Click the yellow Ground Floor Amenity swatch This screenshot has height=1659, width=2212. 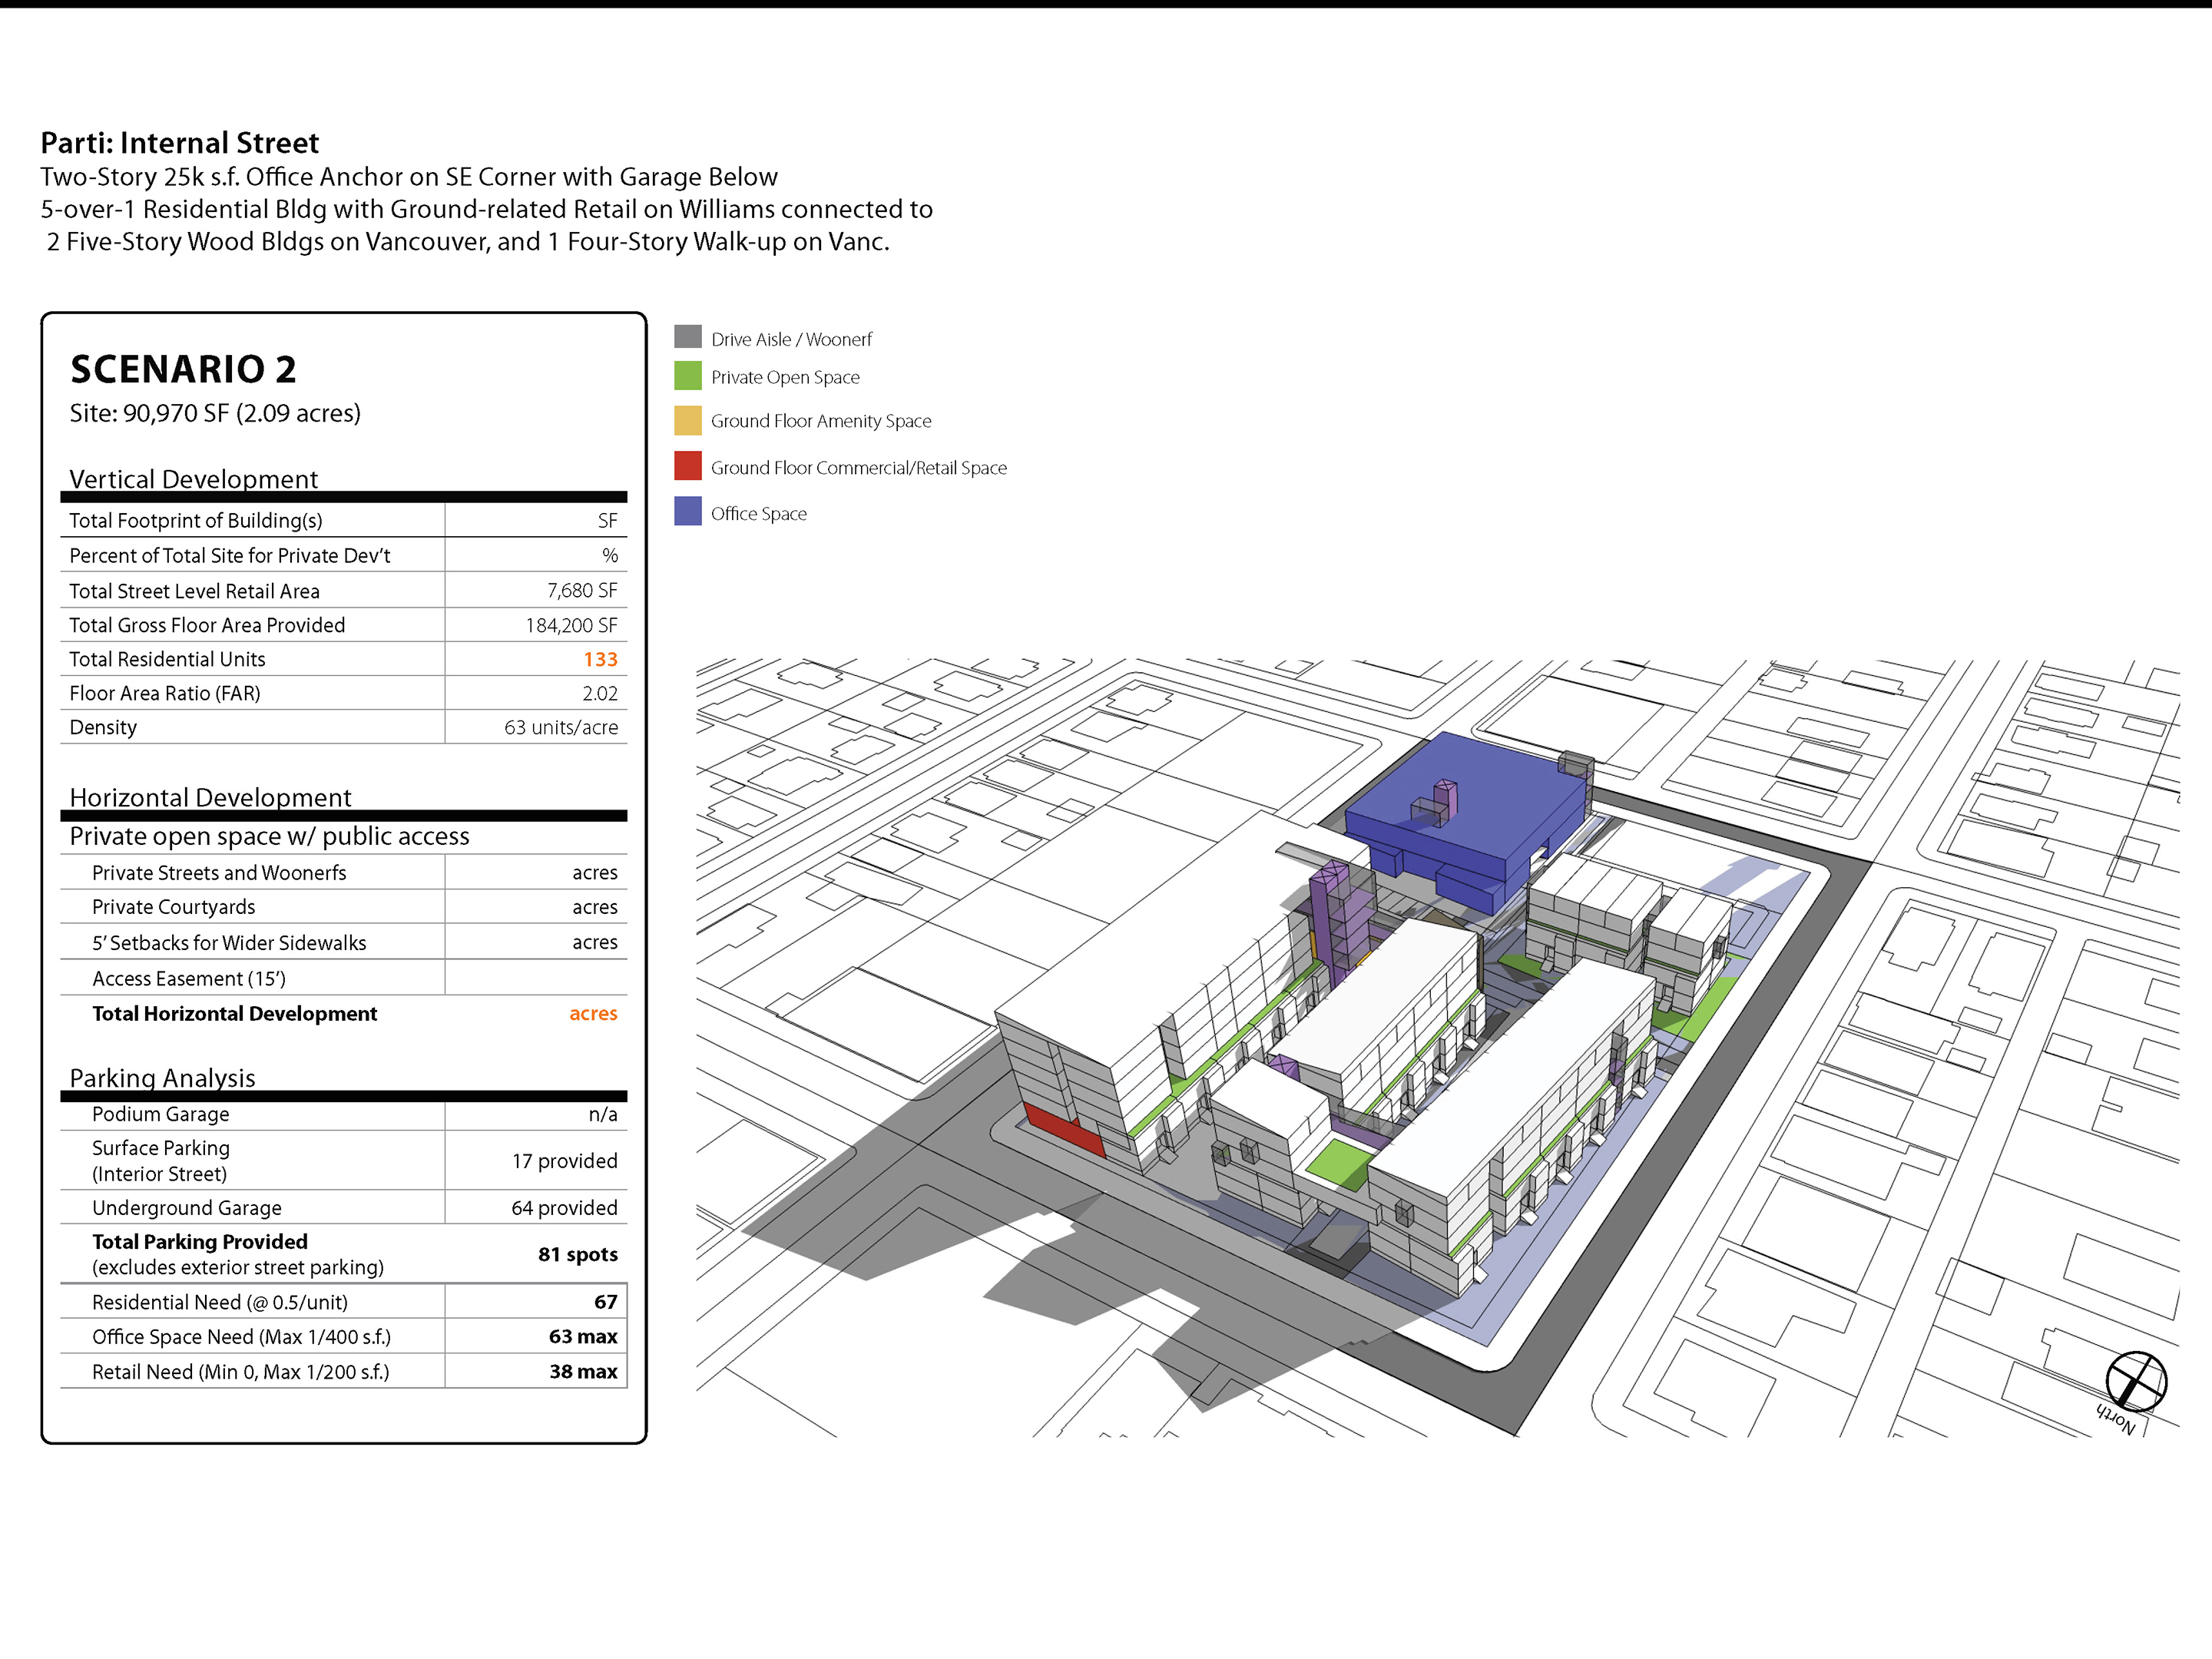pyautogui.click(x=687, y=420)
